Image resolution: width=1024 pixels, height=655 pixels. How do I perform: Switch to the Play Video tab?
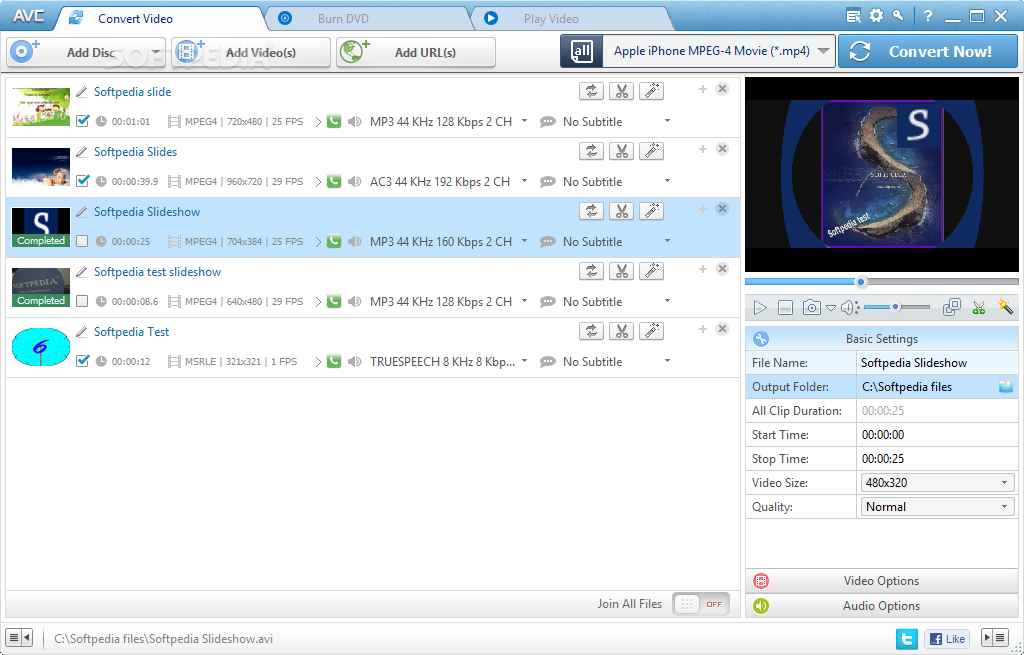coord(551,18)
